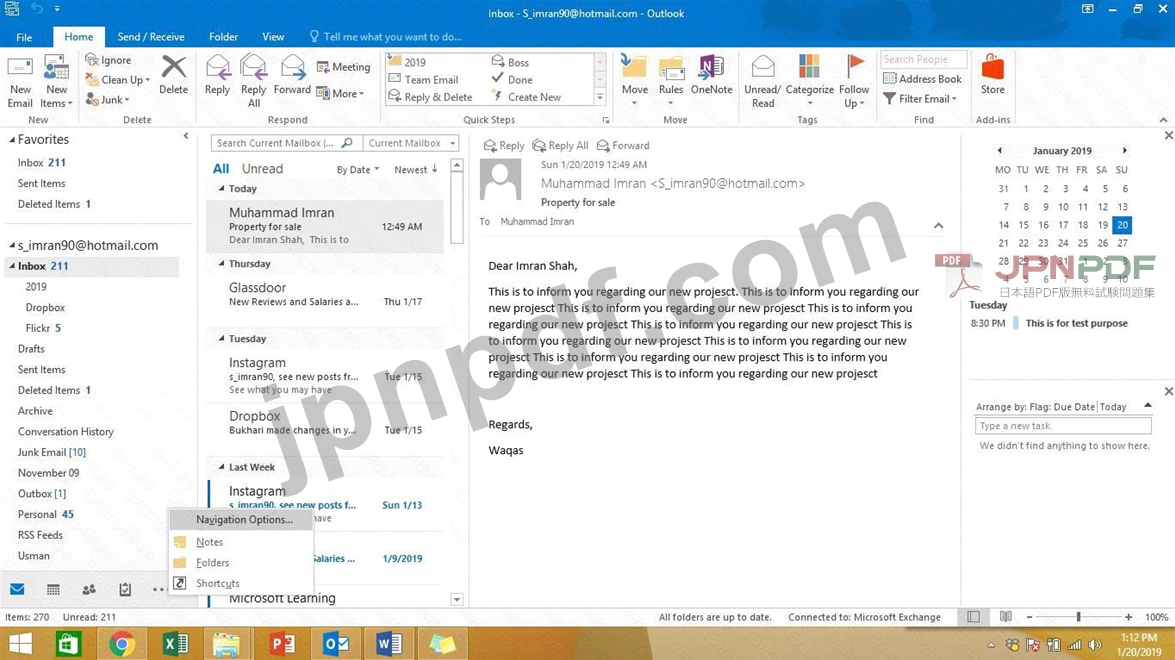Open the Junk dropdown
The width and height of the screenshot is (1175, 660).
pos(108,99)
